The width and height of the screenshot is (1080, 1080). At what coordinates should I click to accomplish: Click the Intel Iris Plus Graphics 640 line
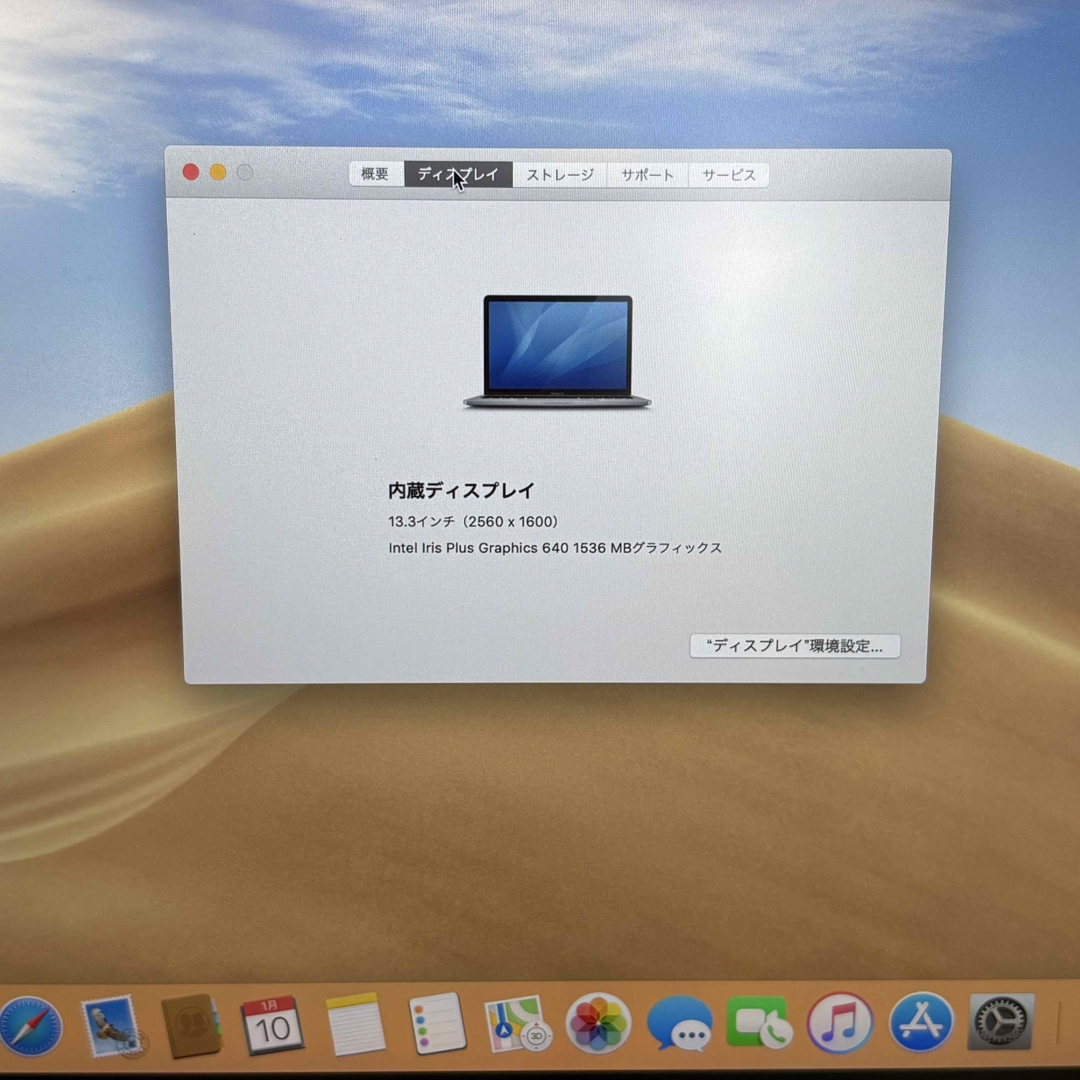click(555, 548)
